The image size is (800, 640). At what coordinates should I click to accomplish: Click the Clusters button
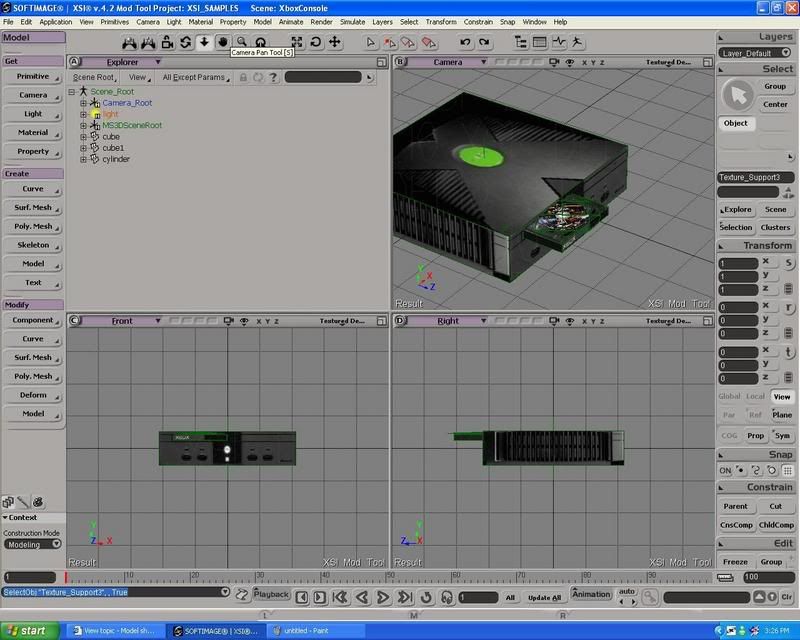coord(775,228)
